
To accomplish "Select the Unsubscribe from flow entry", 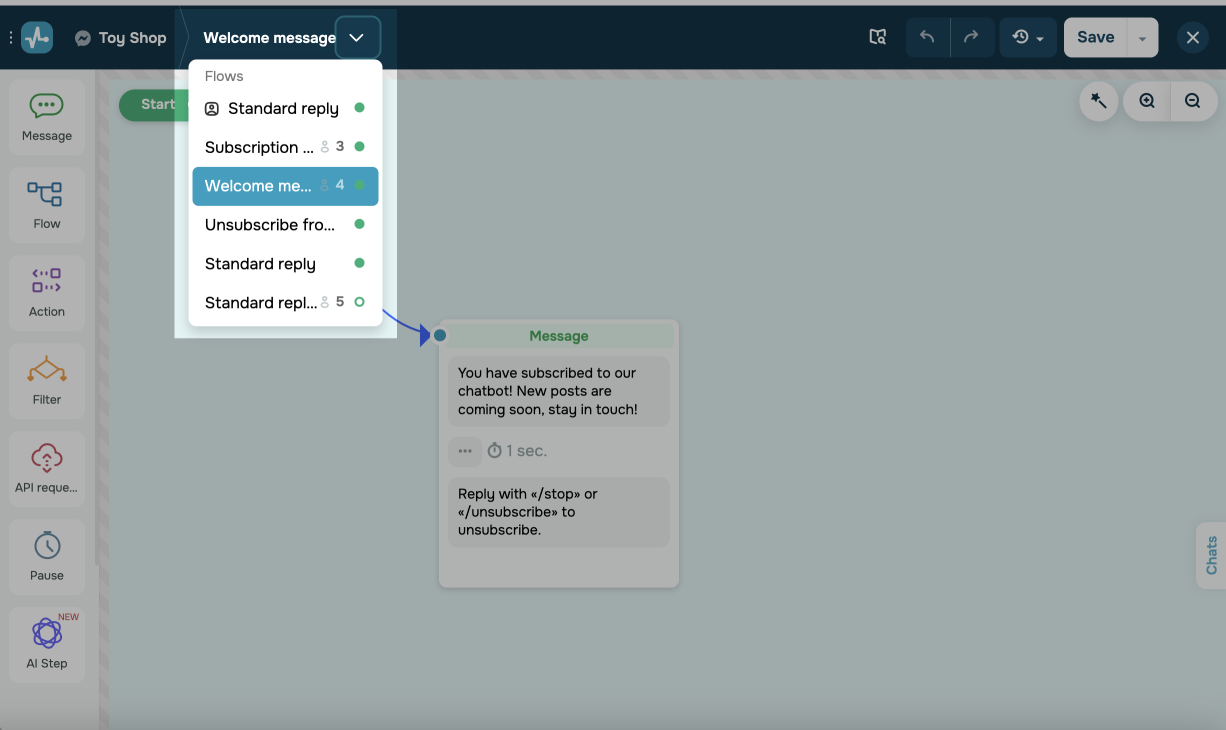I will click(x=285, y=225).
